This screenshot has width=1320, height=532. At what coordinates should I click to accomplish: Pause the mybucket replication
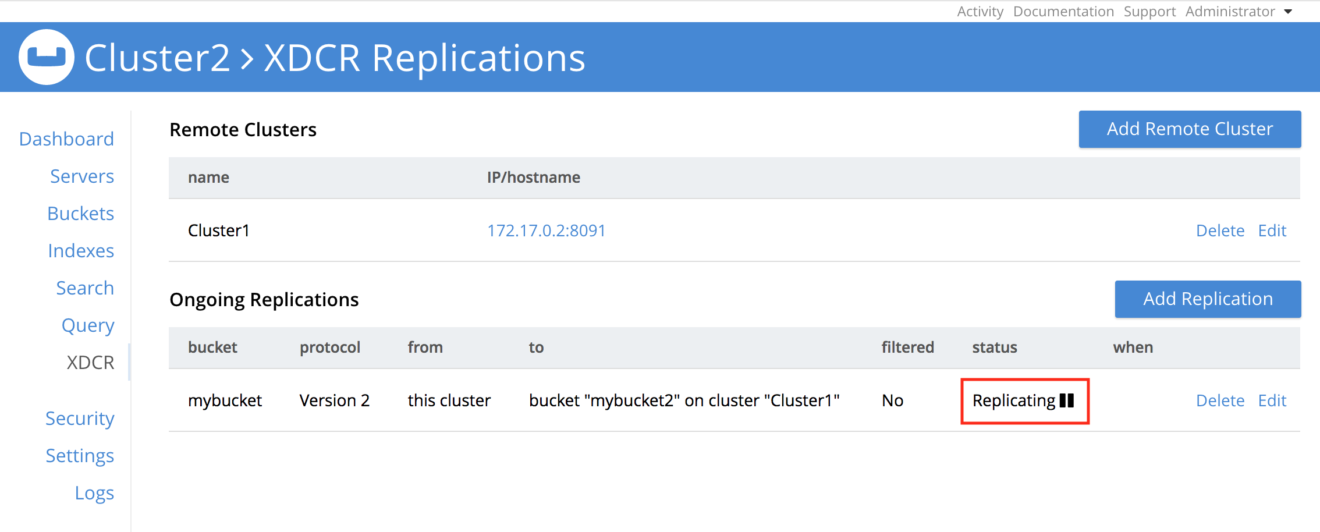tap(1067, 400)
